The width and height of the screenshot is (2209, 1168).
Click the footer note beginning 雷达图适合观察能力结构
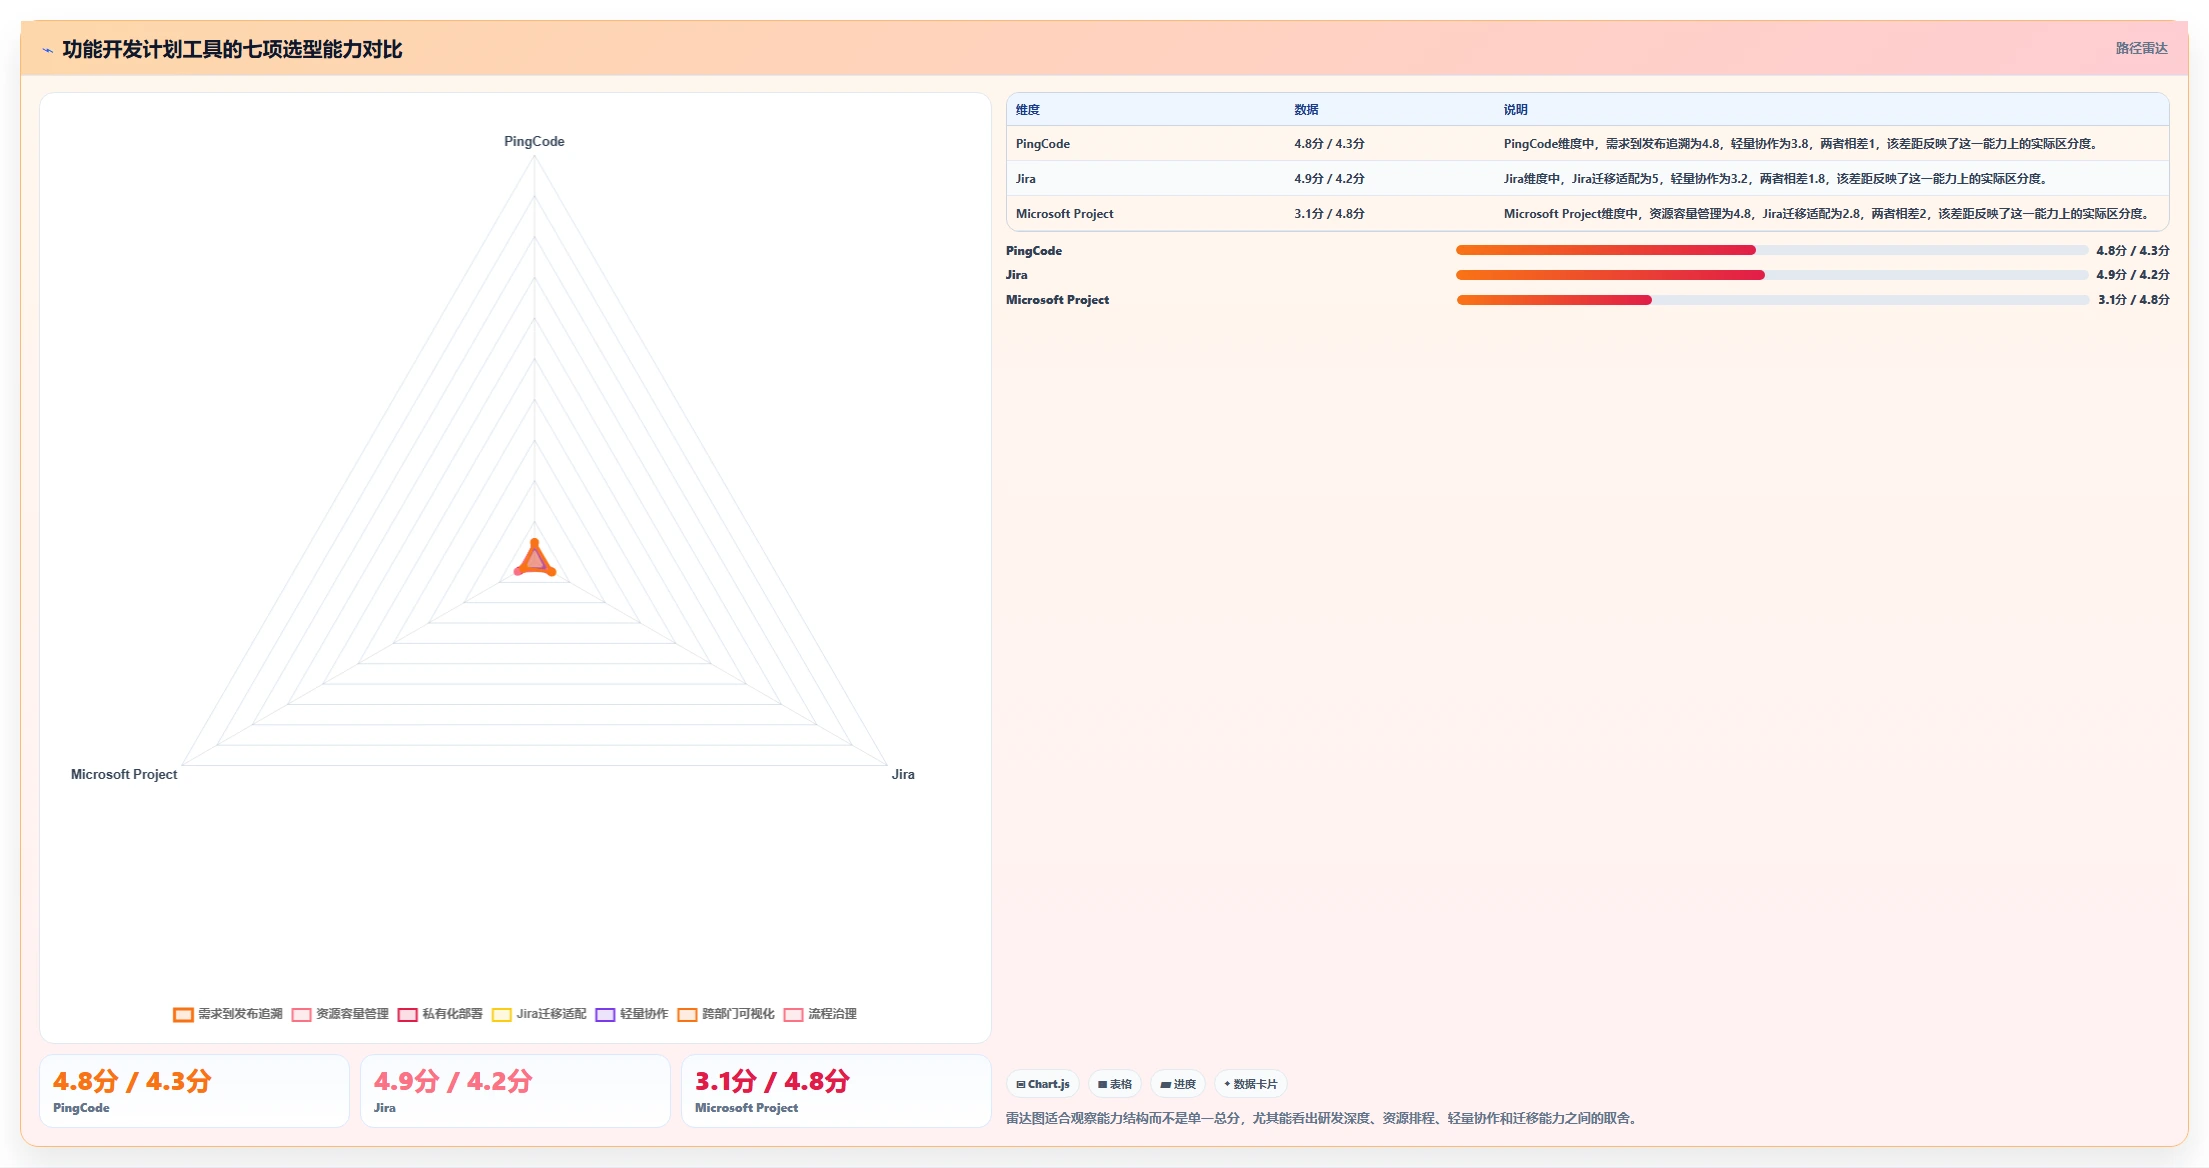point(1324,1119)
